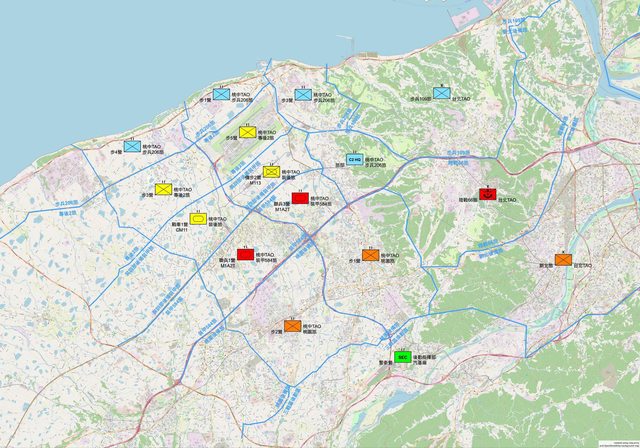The height and width of the screenshot is (448, 640).
Task: Select the orange 步1營 infantry marker
Action: (x=371, y=255)
